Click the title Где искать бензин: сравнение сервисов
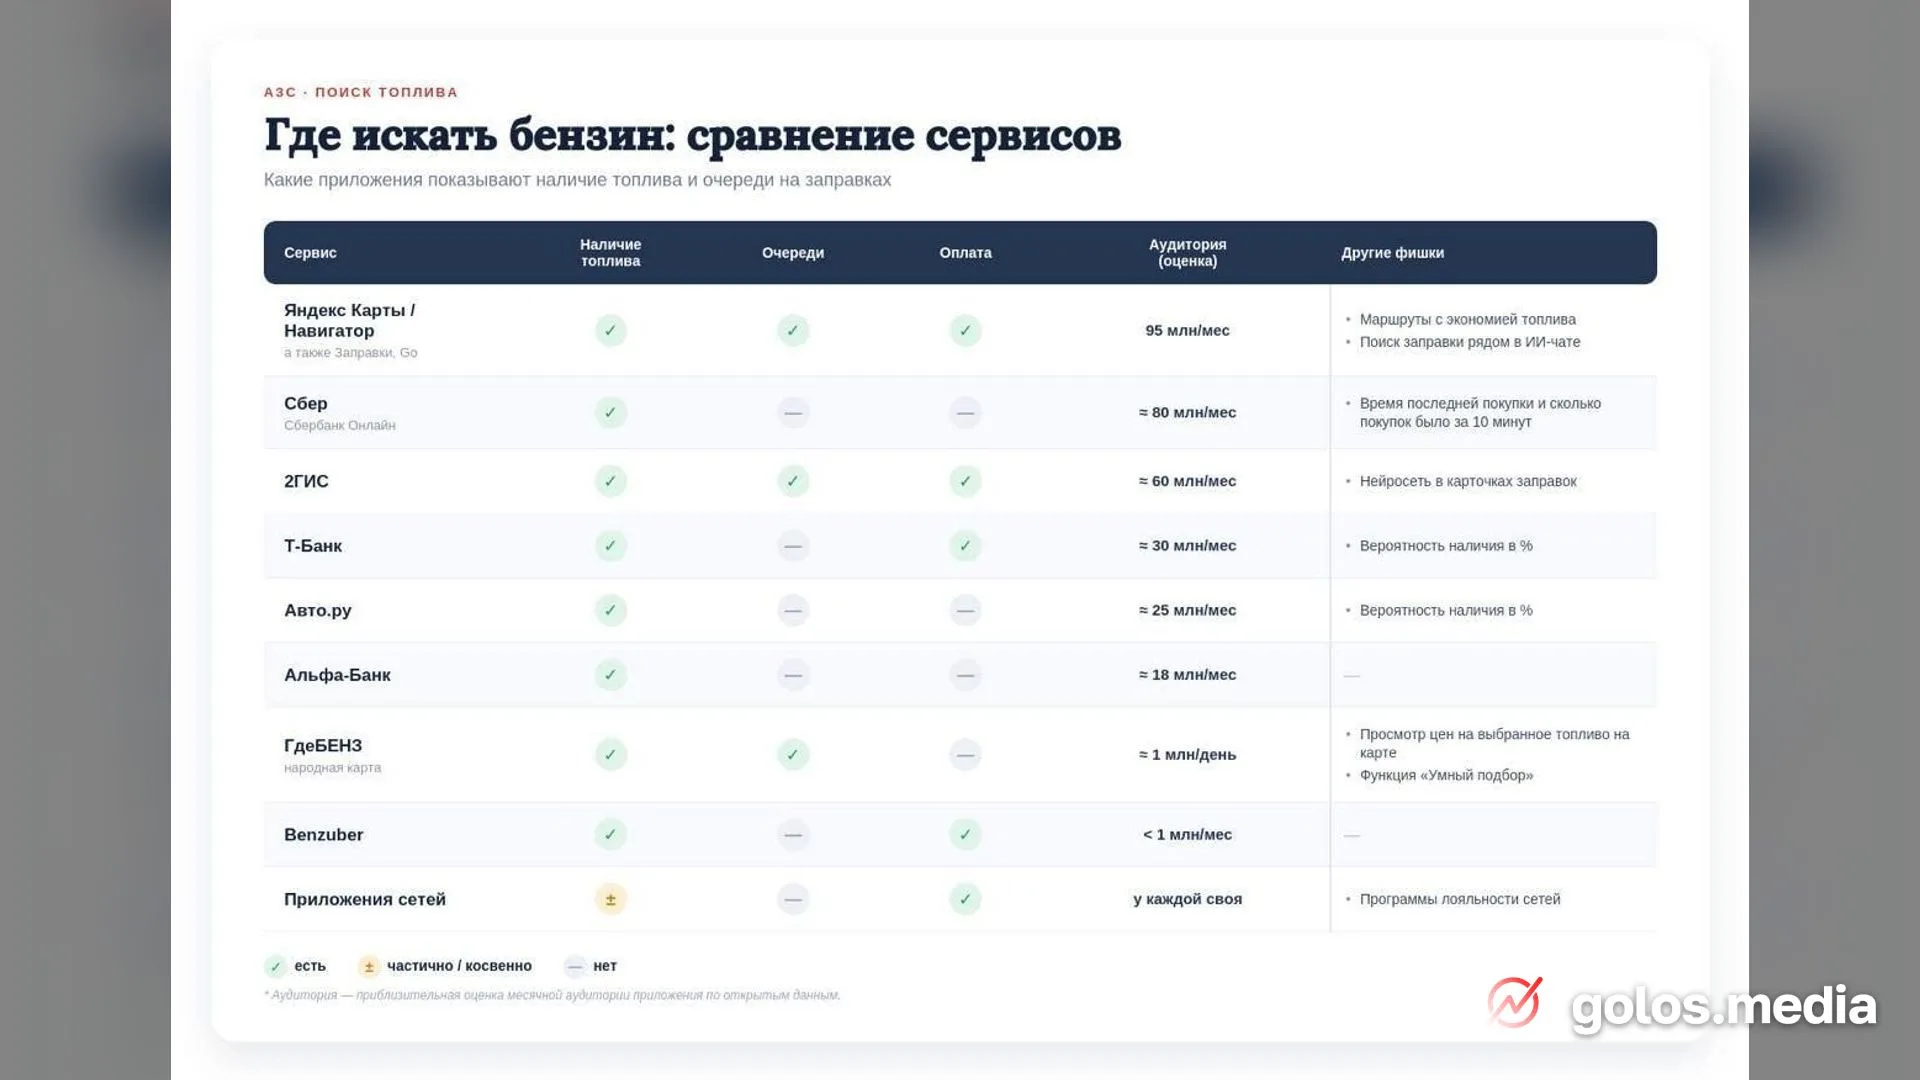The width and height of the screenshot is (1920, 1080). point(692,136)
